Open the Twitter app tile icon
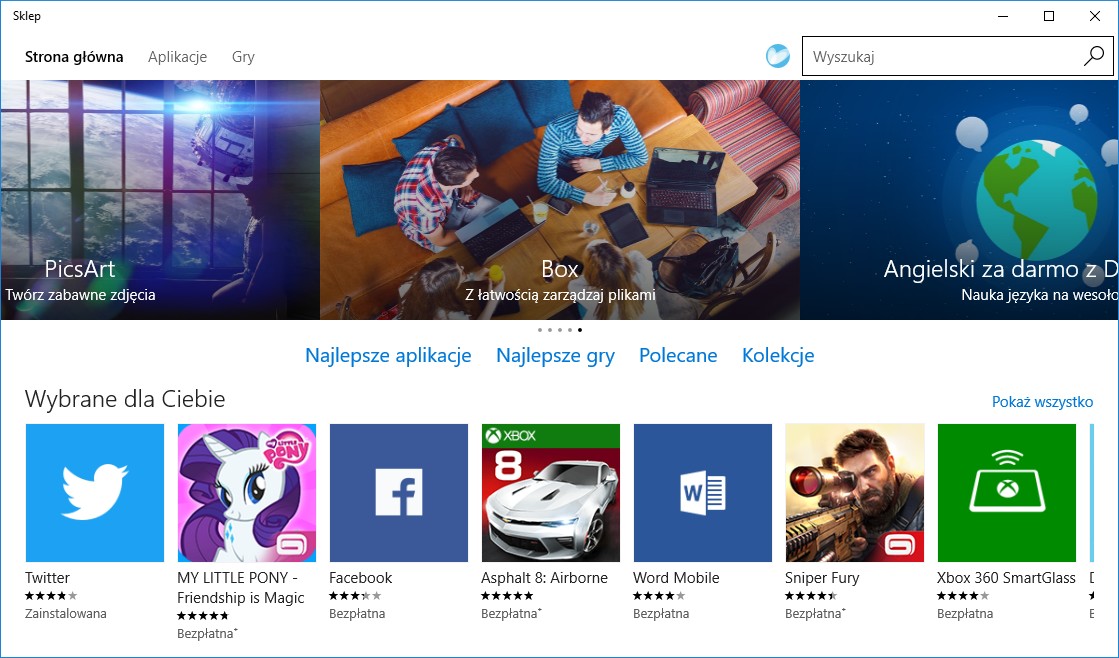The height and width of the screenshot is (658, 1119). [95, 493]
